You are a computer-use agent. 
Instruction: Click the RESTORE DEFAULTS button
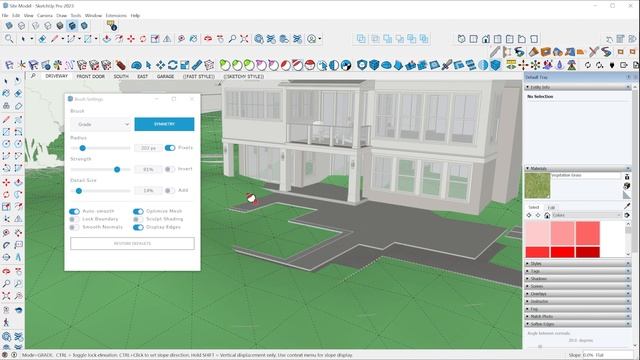132,244
